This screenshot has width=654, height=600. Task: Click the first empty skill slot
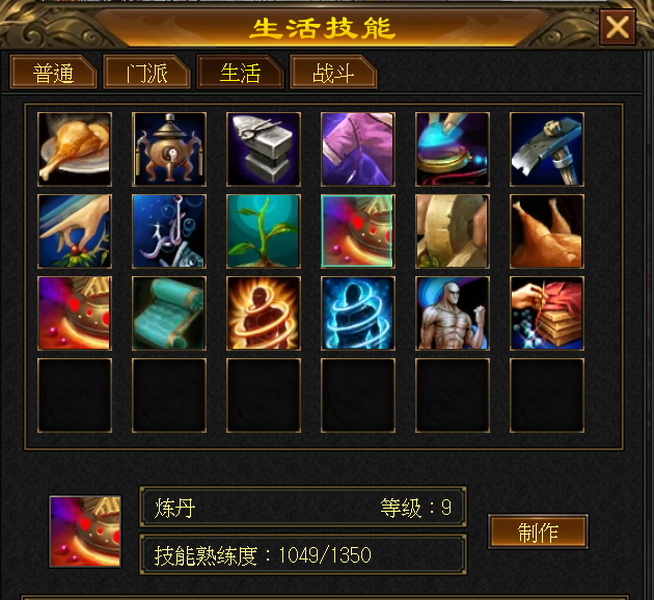click(x=75, y=395)
